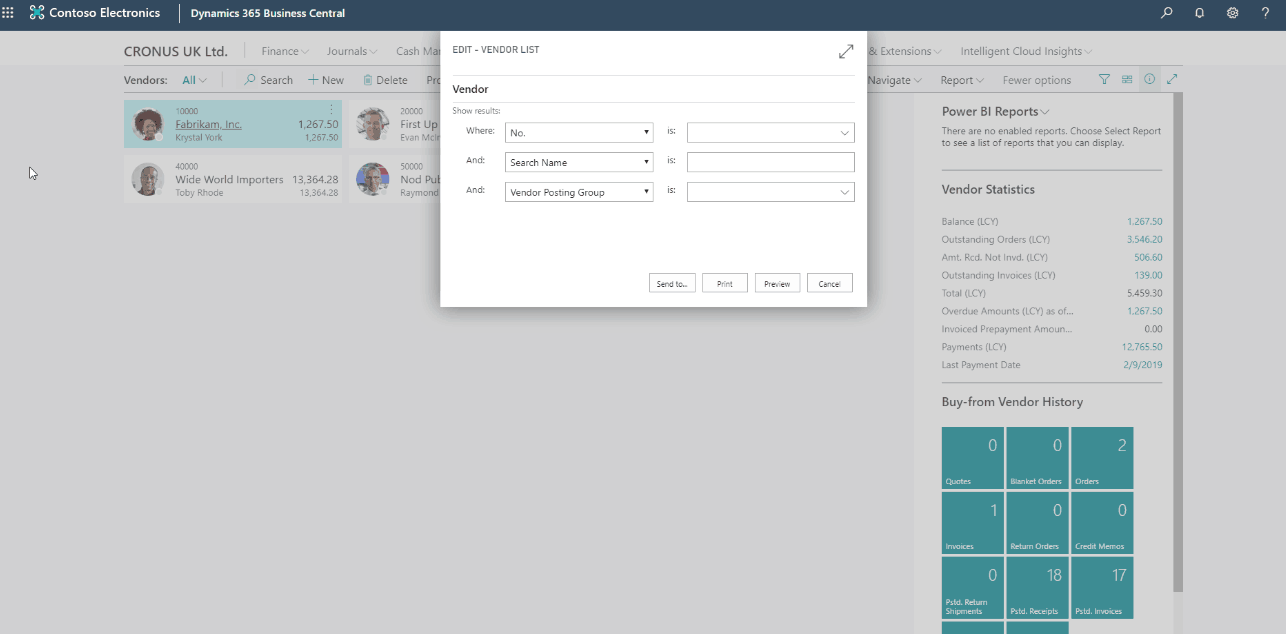Viewport: 1286px width, 634px height.
Task: Click the FactBox vertical scrollbar
Action: 1178,340
